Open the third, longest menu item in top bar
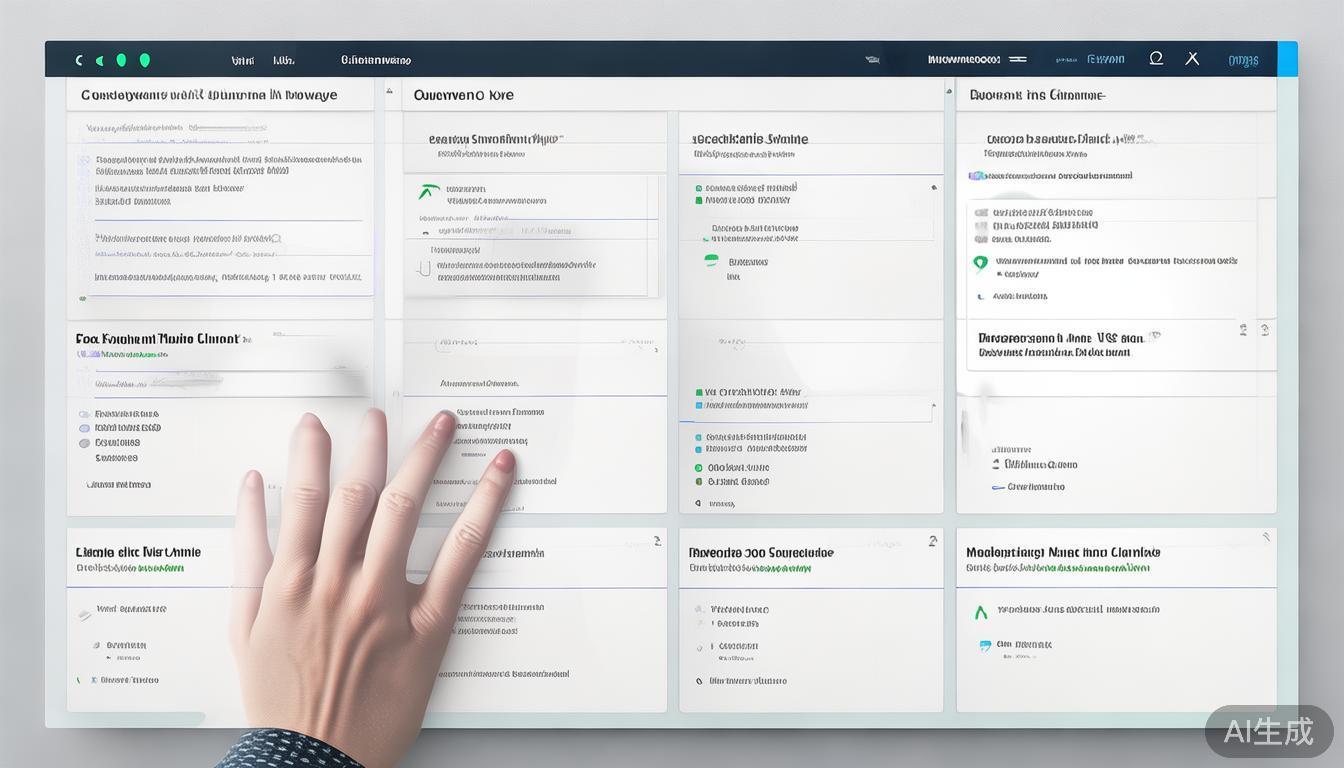The width and height of the screenshot is (1344, 768). 376,60
